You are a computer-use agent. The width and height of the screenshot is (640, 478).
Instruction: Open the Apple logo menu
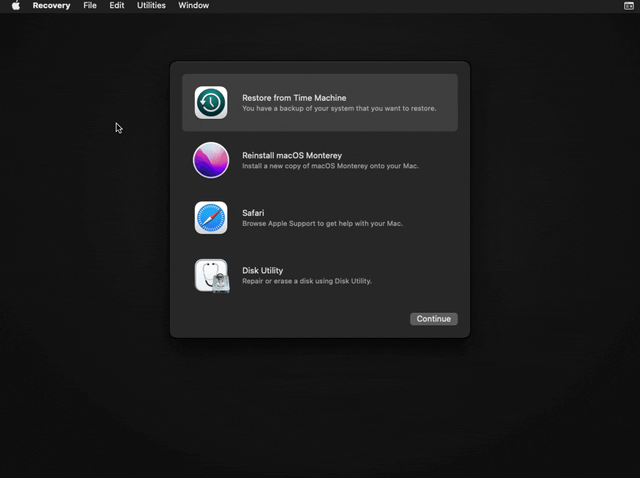coord(15,6)
